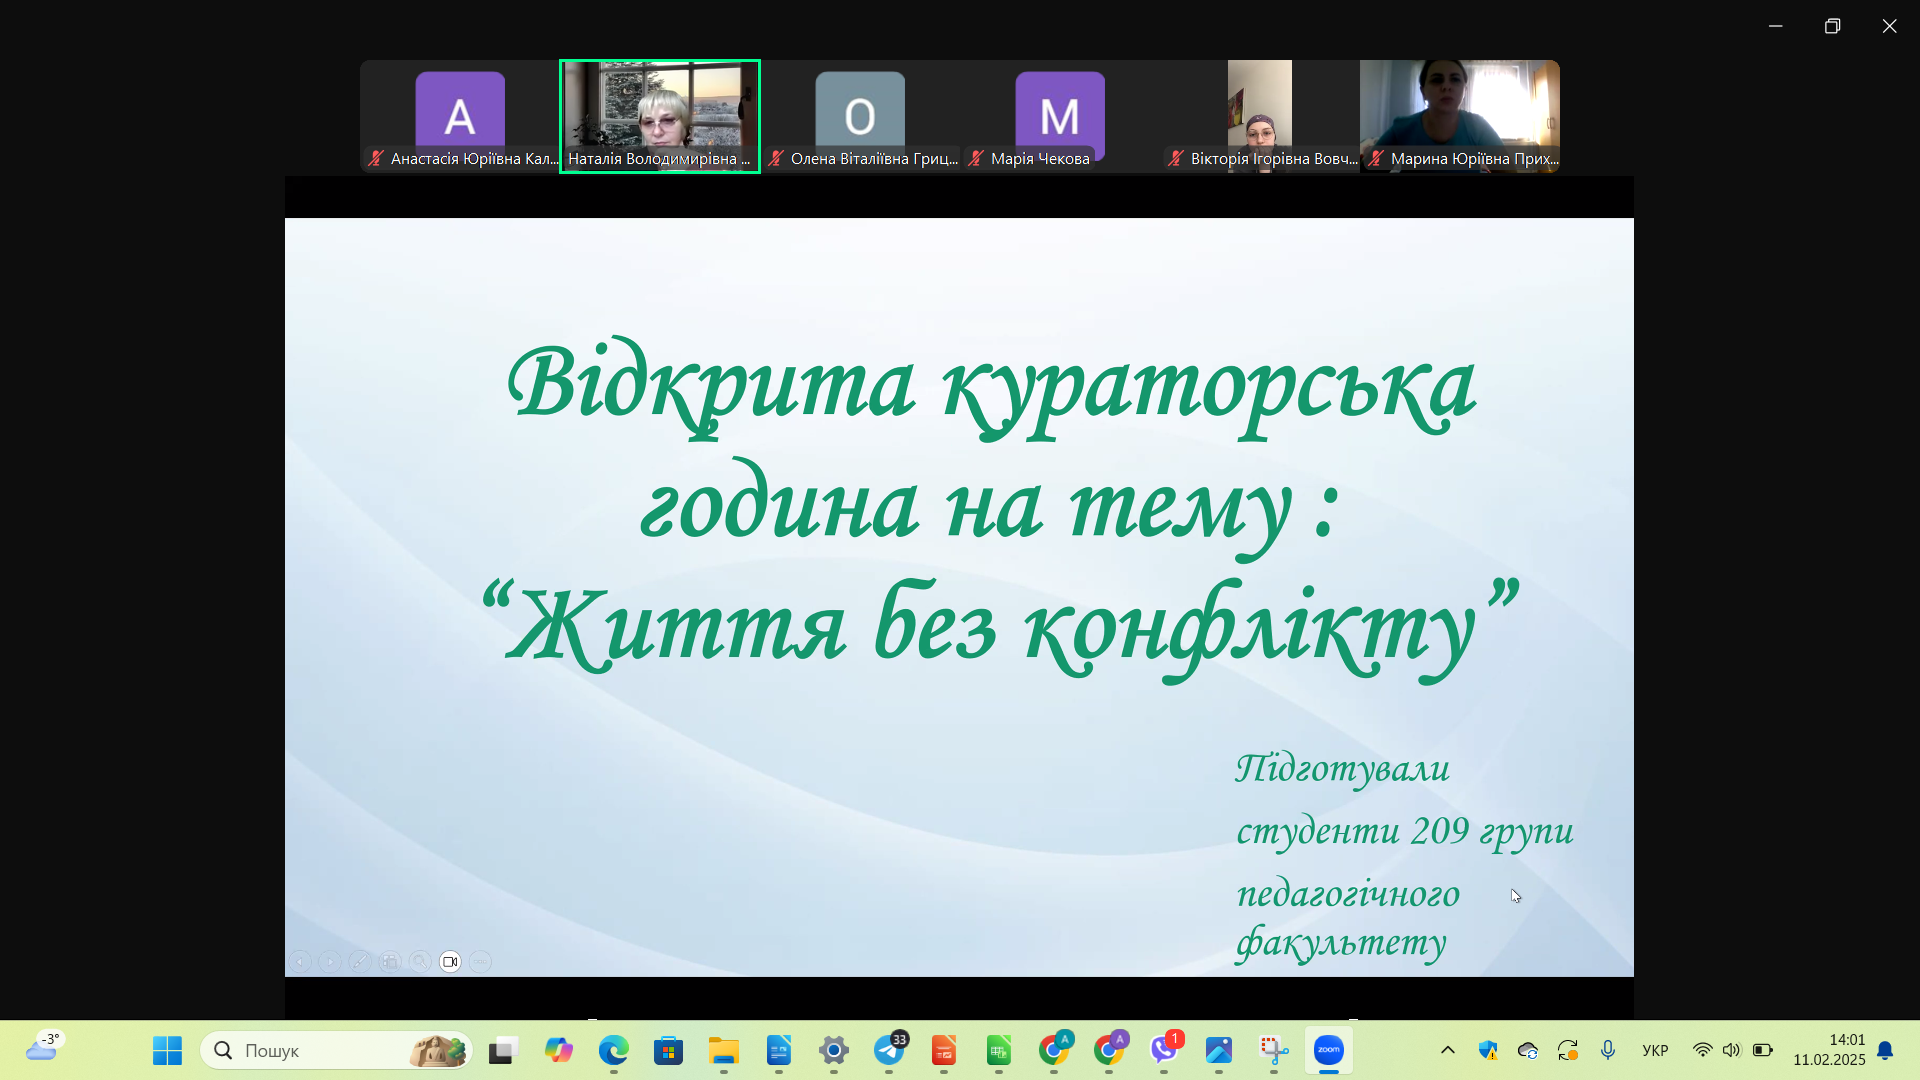Image resolution: width=1920 pixels, height=1080 pixels.
Task: Open Wi-Fi network tray icon
Action: click(x=1702, y=1050)
